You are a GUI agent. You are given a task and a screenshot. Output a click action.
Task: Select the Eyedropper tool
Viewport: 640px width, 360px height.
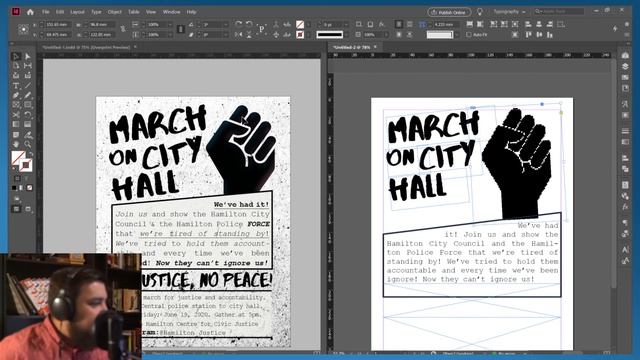coord(27,135)
